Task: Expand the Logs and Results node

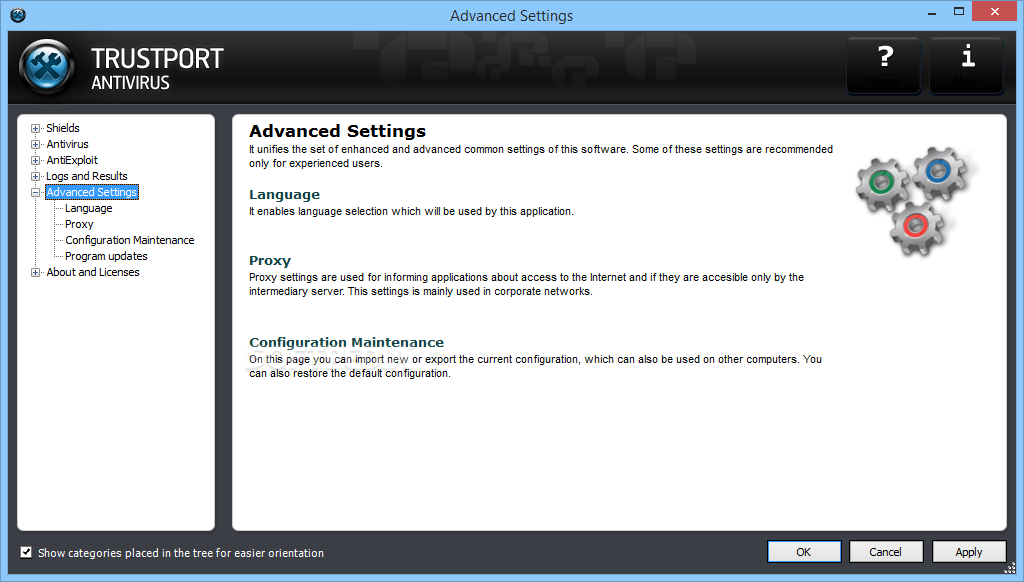Action: (35, 176)
